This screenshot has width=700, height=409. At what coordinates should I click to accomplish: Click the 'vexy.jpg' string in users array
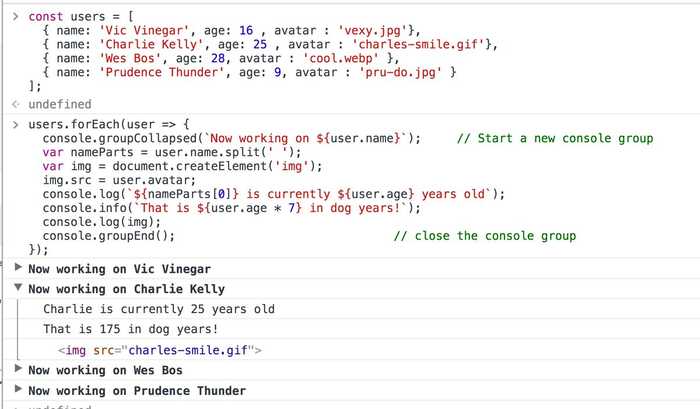pos(373,31)
